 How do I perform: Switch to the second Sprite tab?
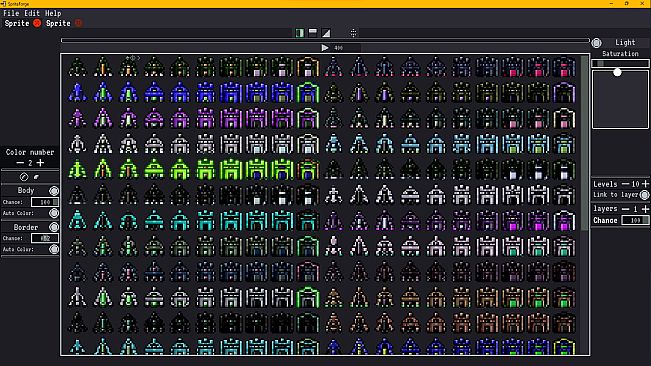[58, 23]
